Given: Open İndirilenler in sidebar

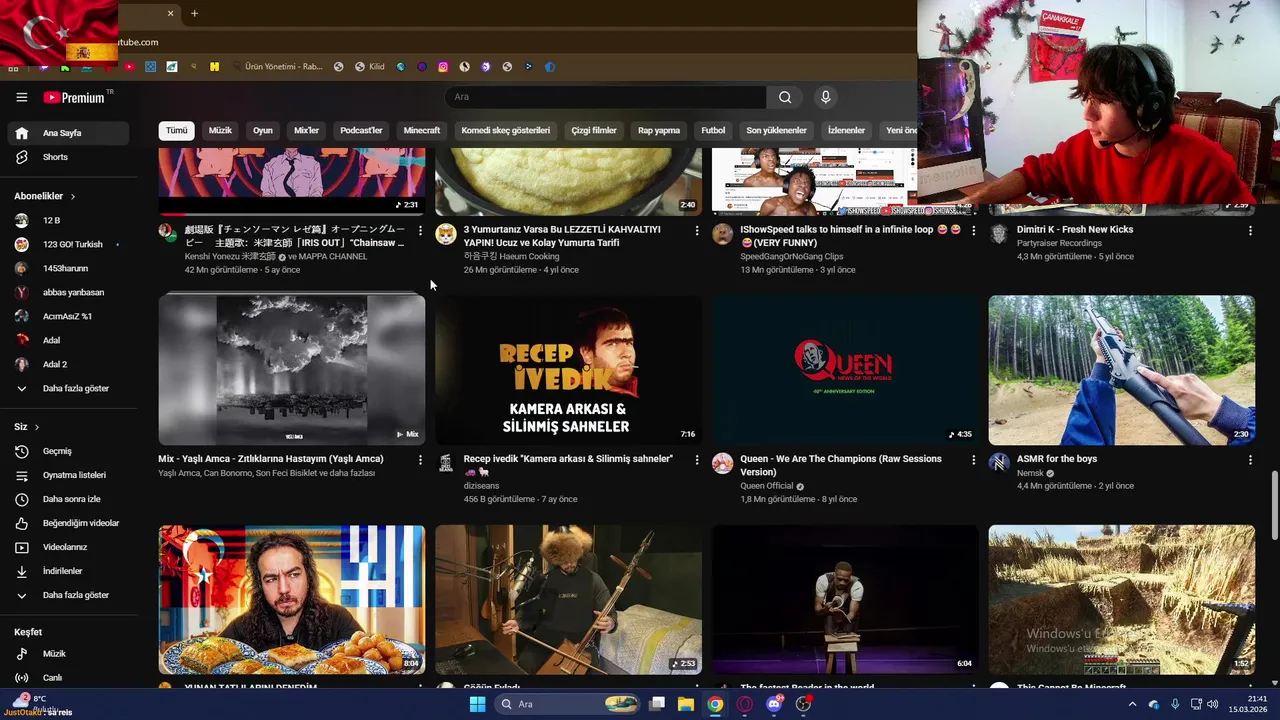Looking at the screenshot, I should (x=68, y=571).
